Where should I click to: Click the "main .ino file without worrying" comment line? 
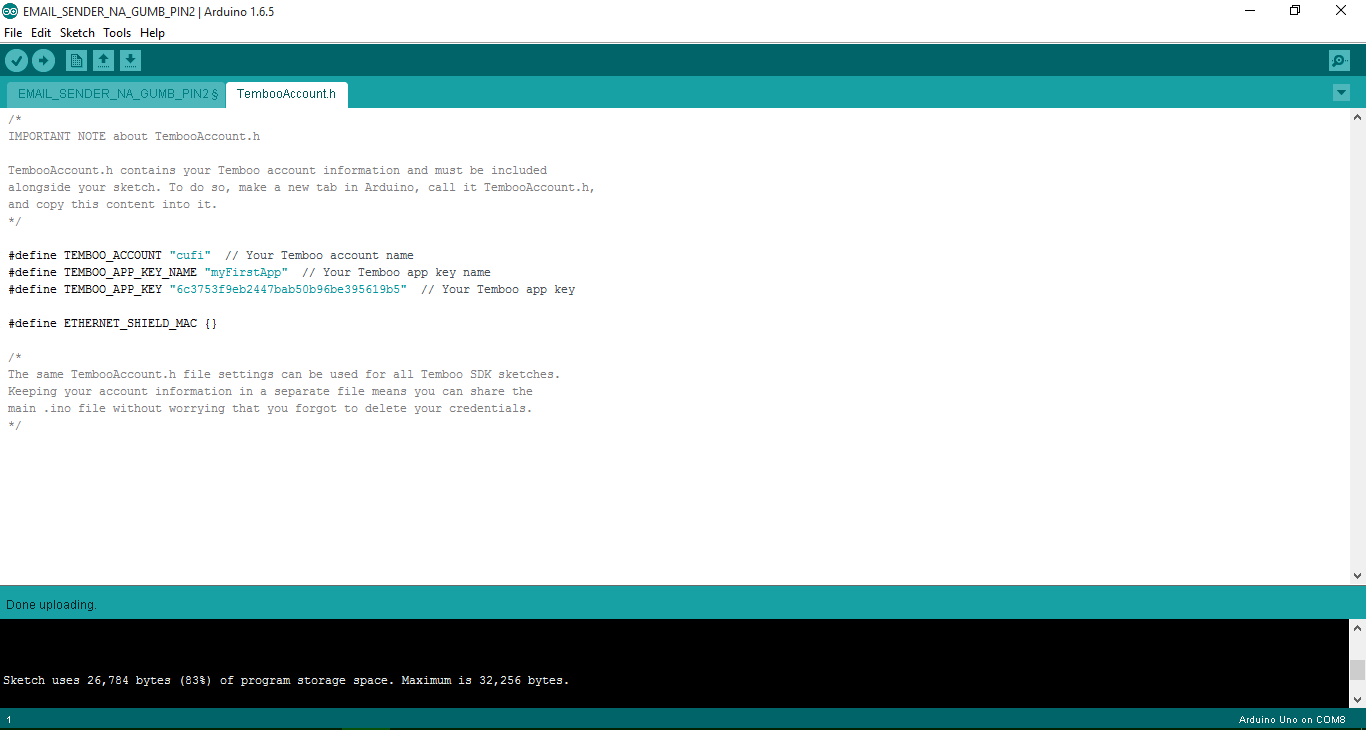click(270, 409)
